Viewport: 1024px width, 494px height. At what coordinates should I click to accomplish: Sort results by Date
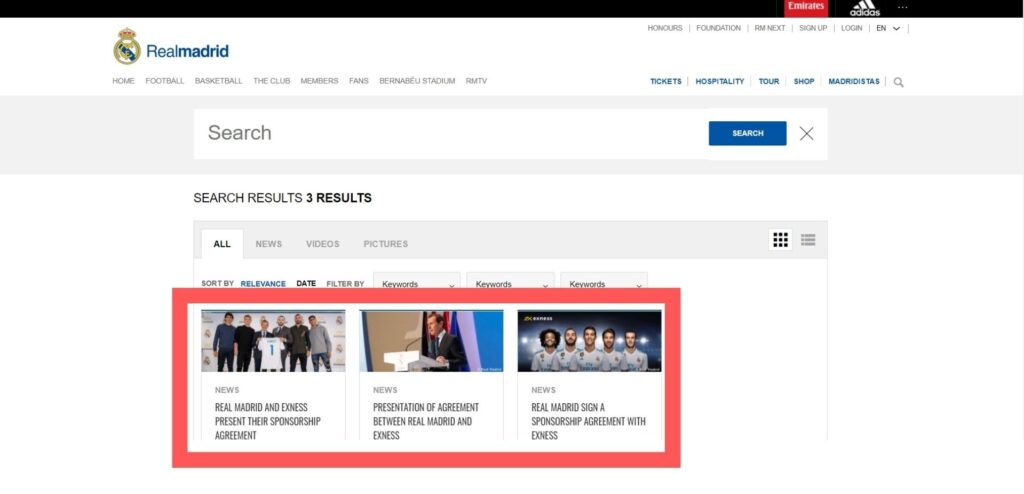pos(306,284)
